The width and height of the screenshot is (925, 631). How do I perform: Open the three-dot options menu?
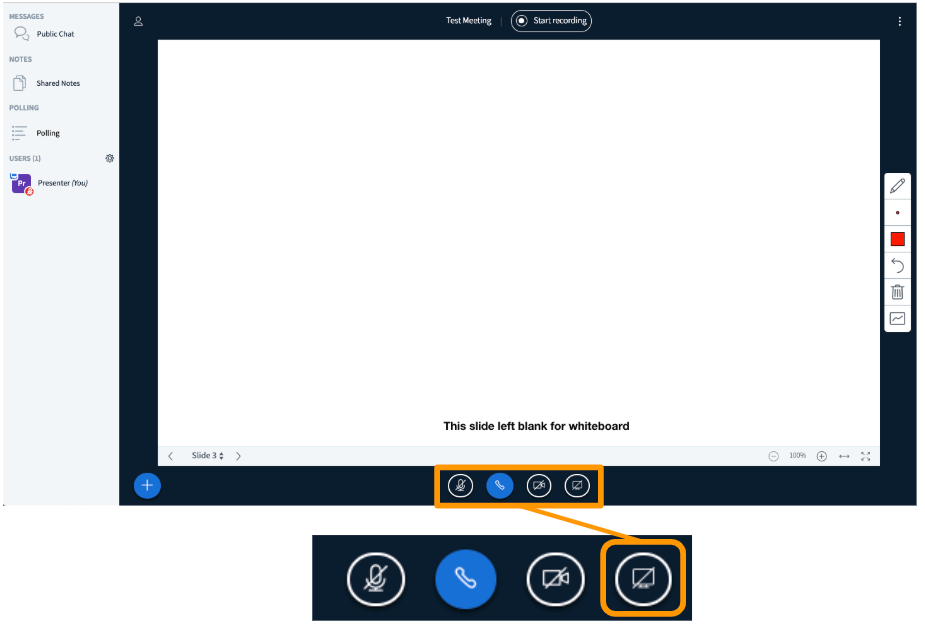[899, 21]
